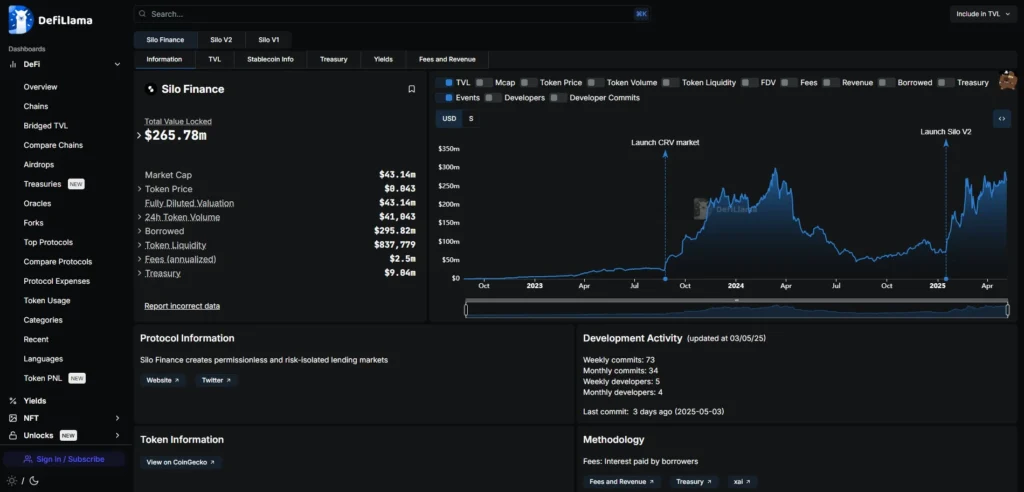Expand the 24h Token Volume row
Image resolution: width=1024 pixels, height=492 pixels.
tap(140, 217)
